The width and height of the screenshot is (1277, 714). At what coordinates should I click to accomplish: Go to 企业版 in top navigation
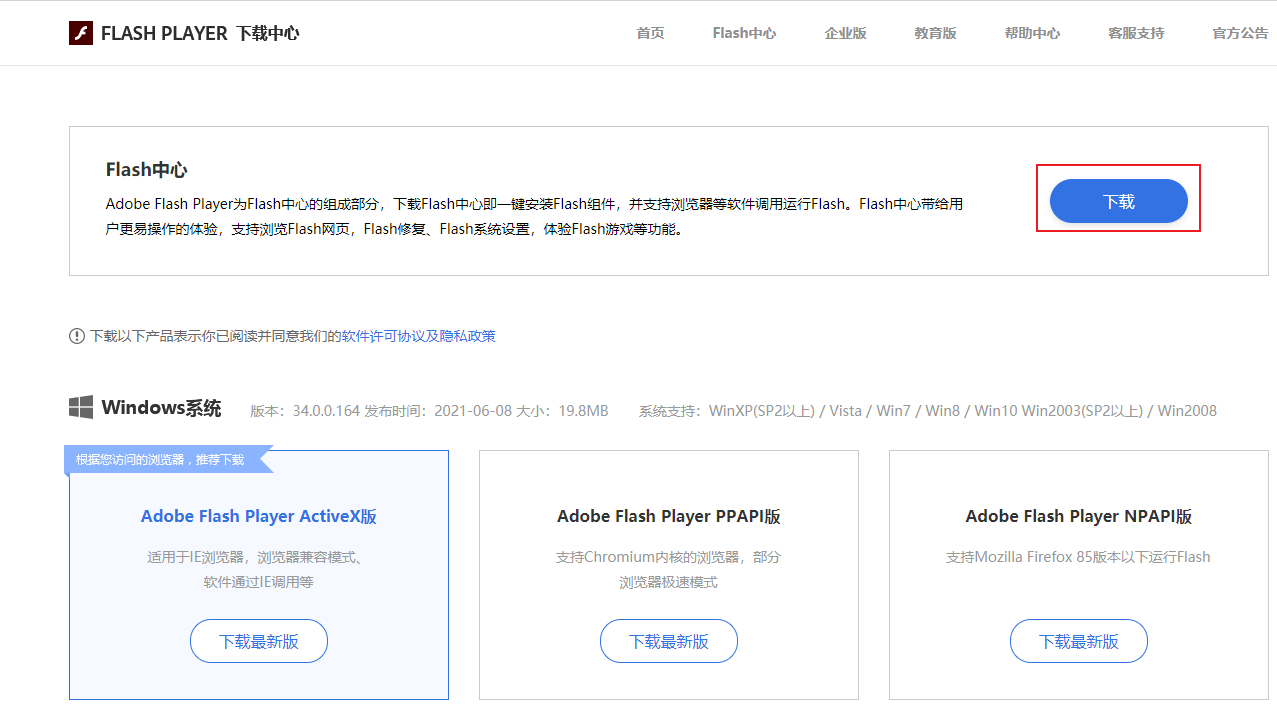(845, 33)
